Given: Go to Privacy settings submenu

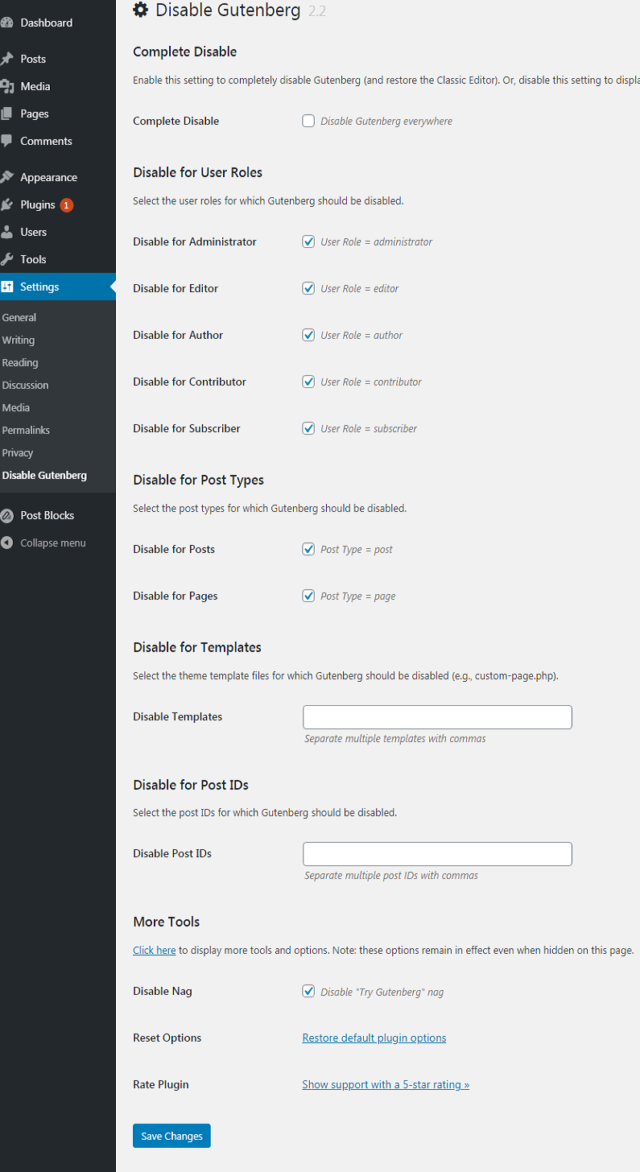Looking at the screenshot, I should 18,453.
